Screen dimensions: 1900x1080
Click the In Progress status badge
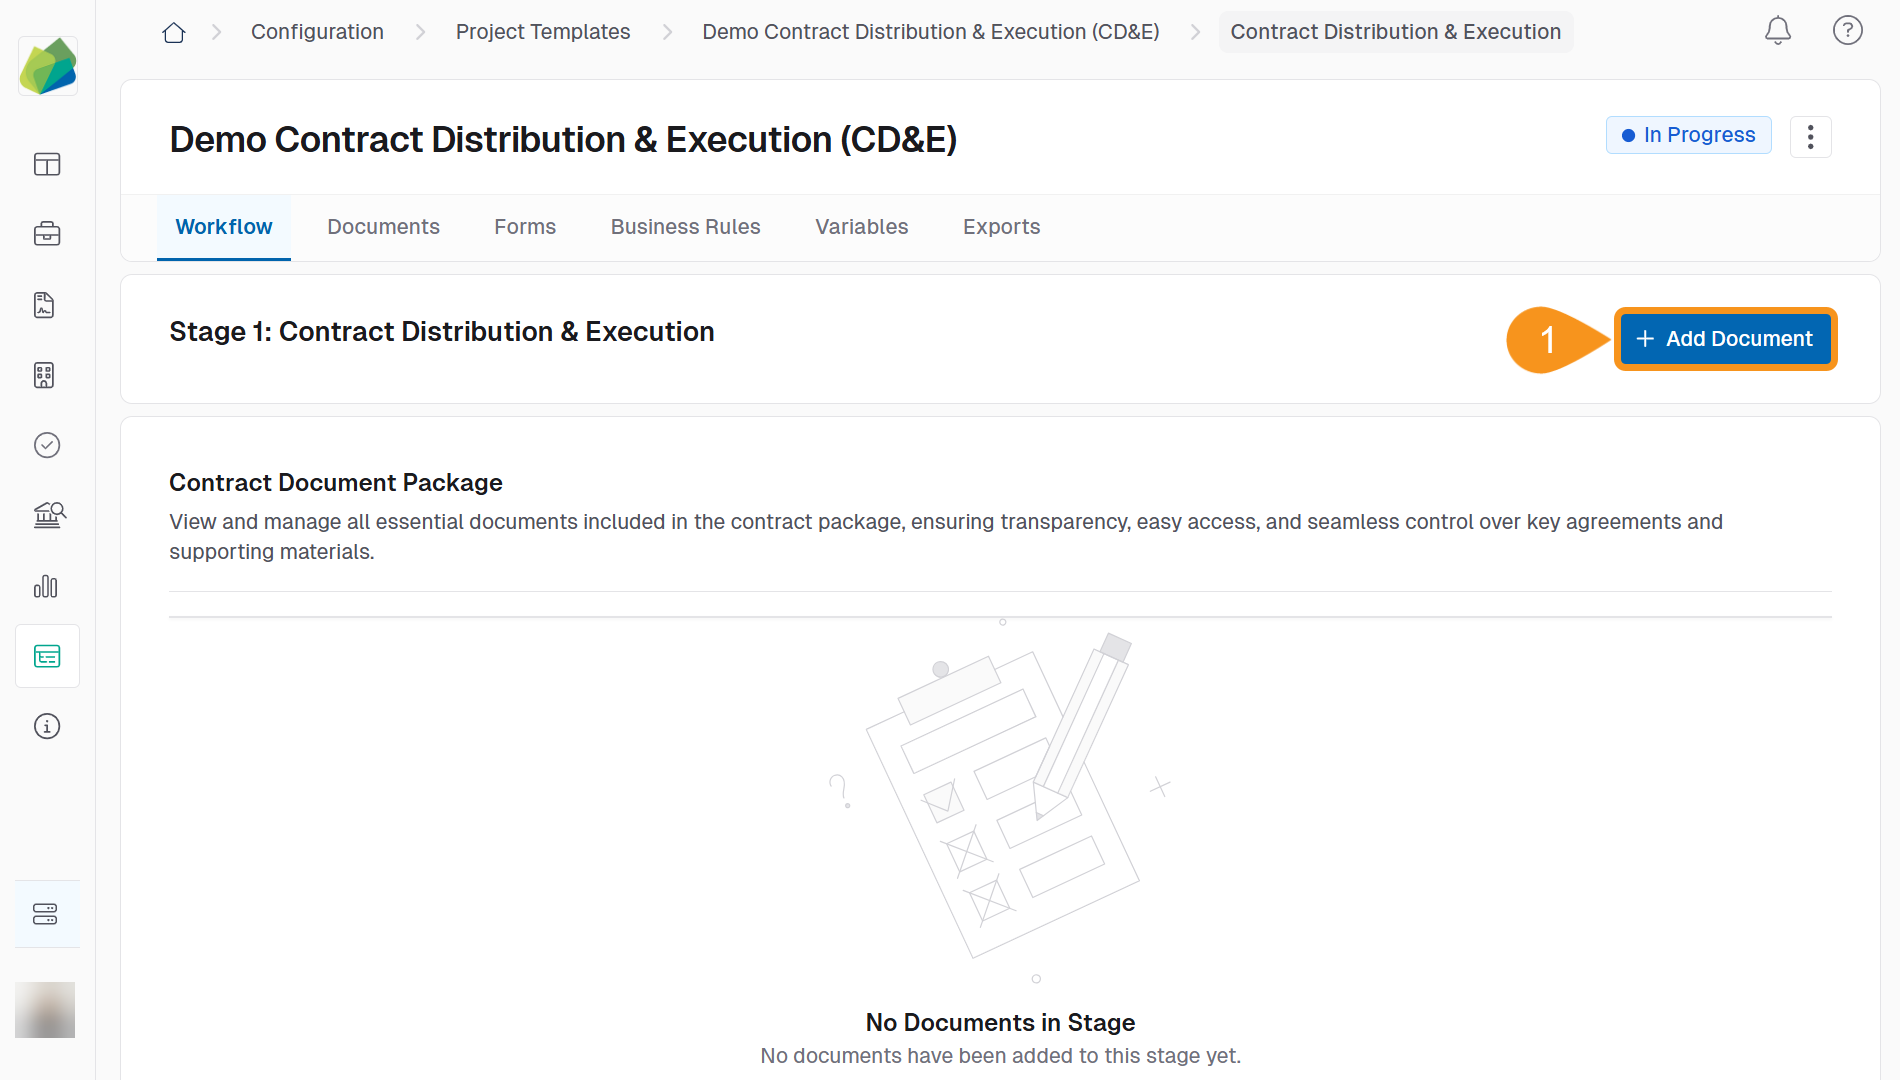click(x=1688, y=135)
